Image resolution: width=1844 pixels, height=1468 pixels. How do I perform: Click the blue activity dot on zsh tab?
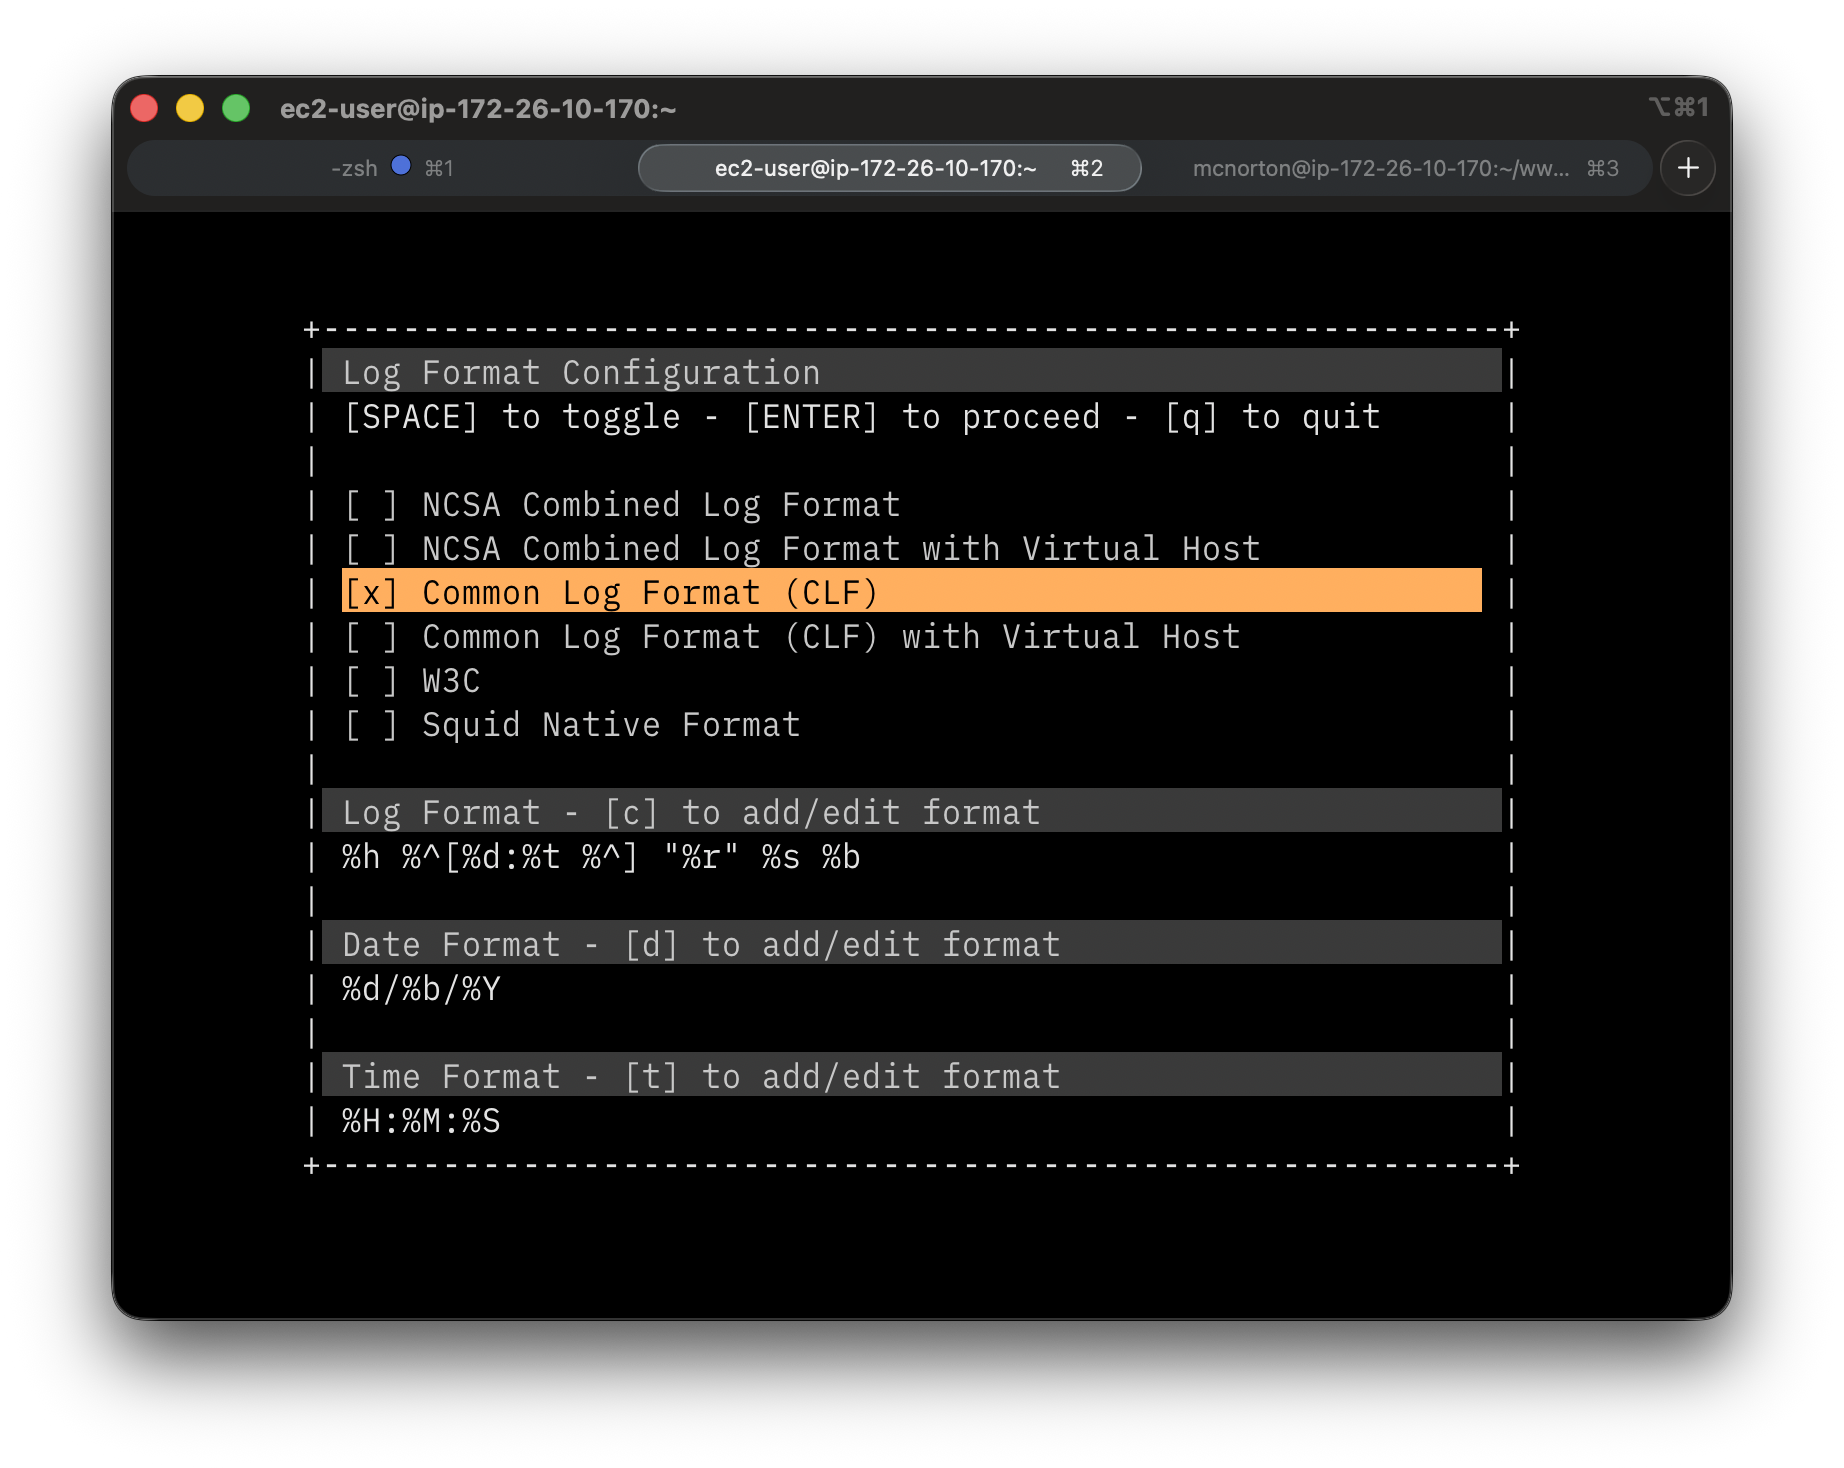pyautogui.click(x=401, y=166)
